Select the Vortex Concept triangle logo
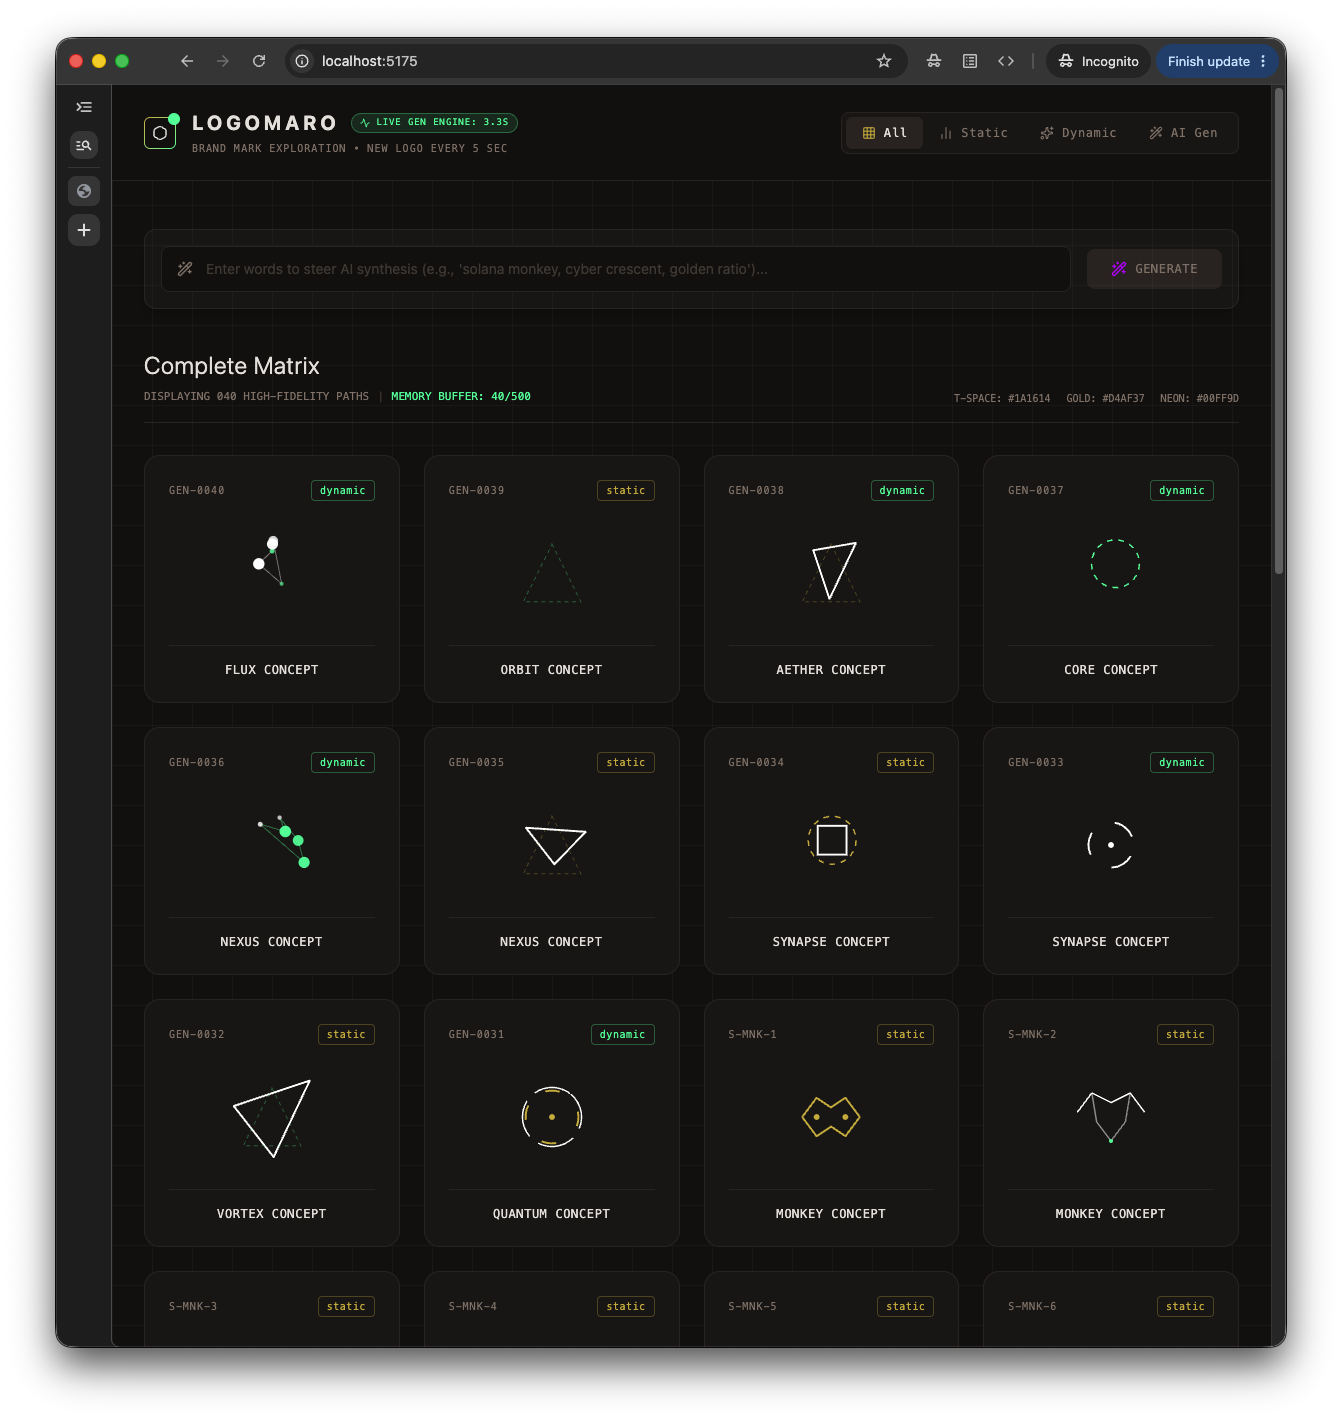 (x=272, y=1118)
